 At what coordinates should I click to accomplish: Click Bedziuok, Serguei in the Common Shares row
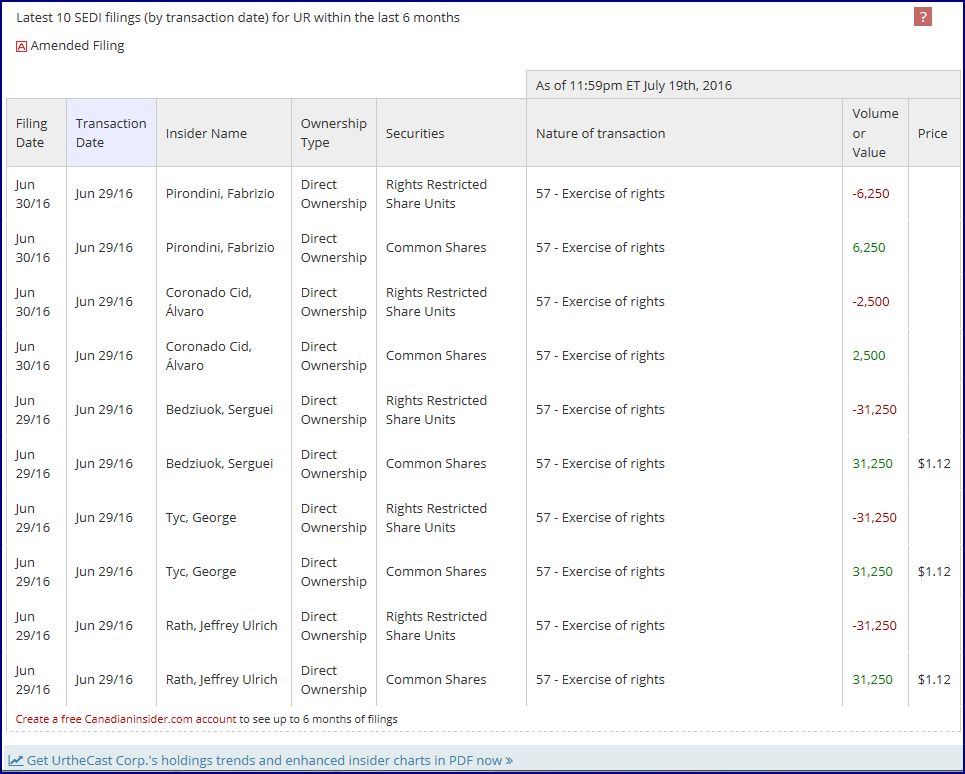[219, 464]
